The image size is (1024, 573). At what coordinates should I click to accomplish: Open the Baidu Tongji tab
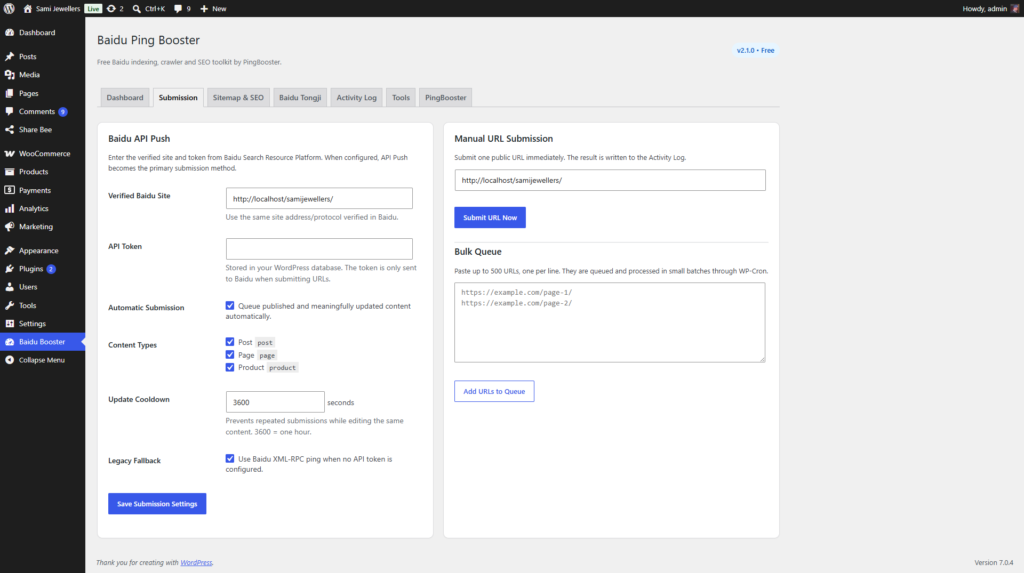(300, 97)
